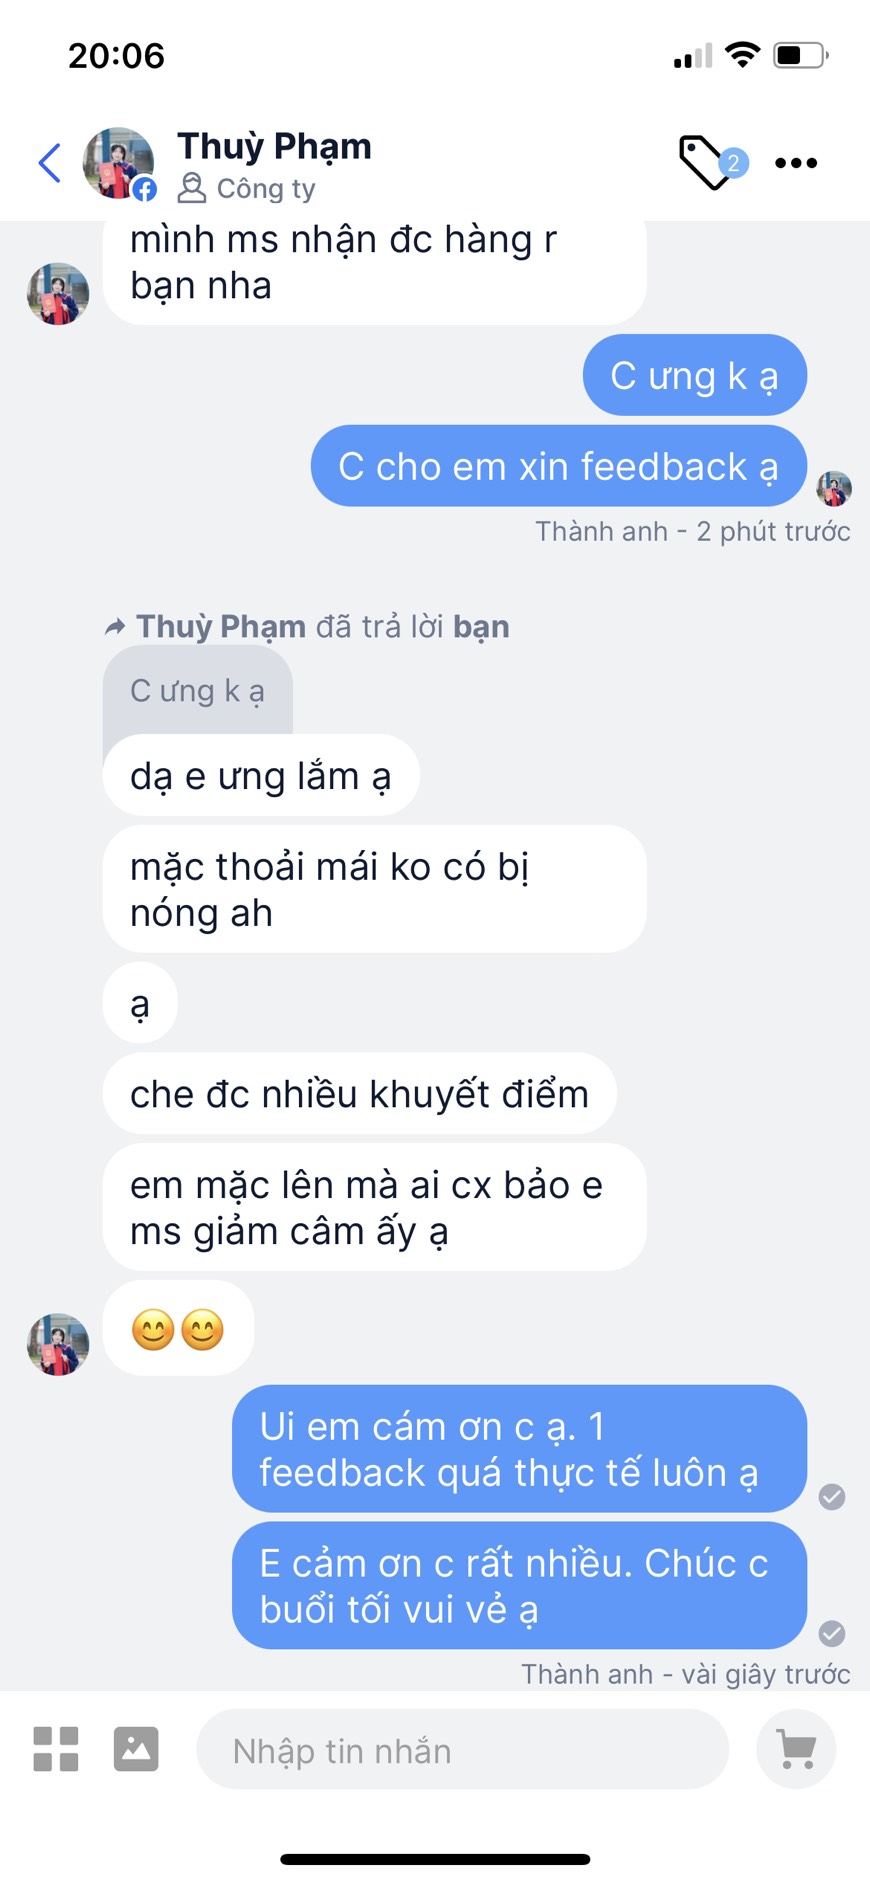Tap the 'Công ty' label under name
This screenshot has width=870, height=1883.
(x=265, y=189)
